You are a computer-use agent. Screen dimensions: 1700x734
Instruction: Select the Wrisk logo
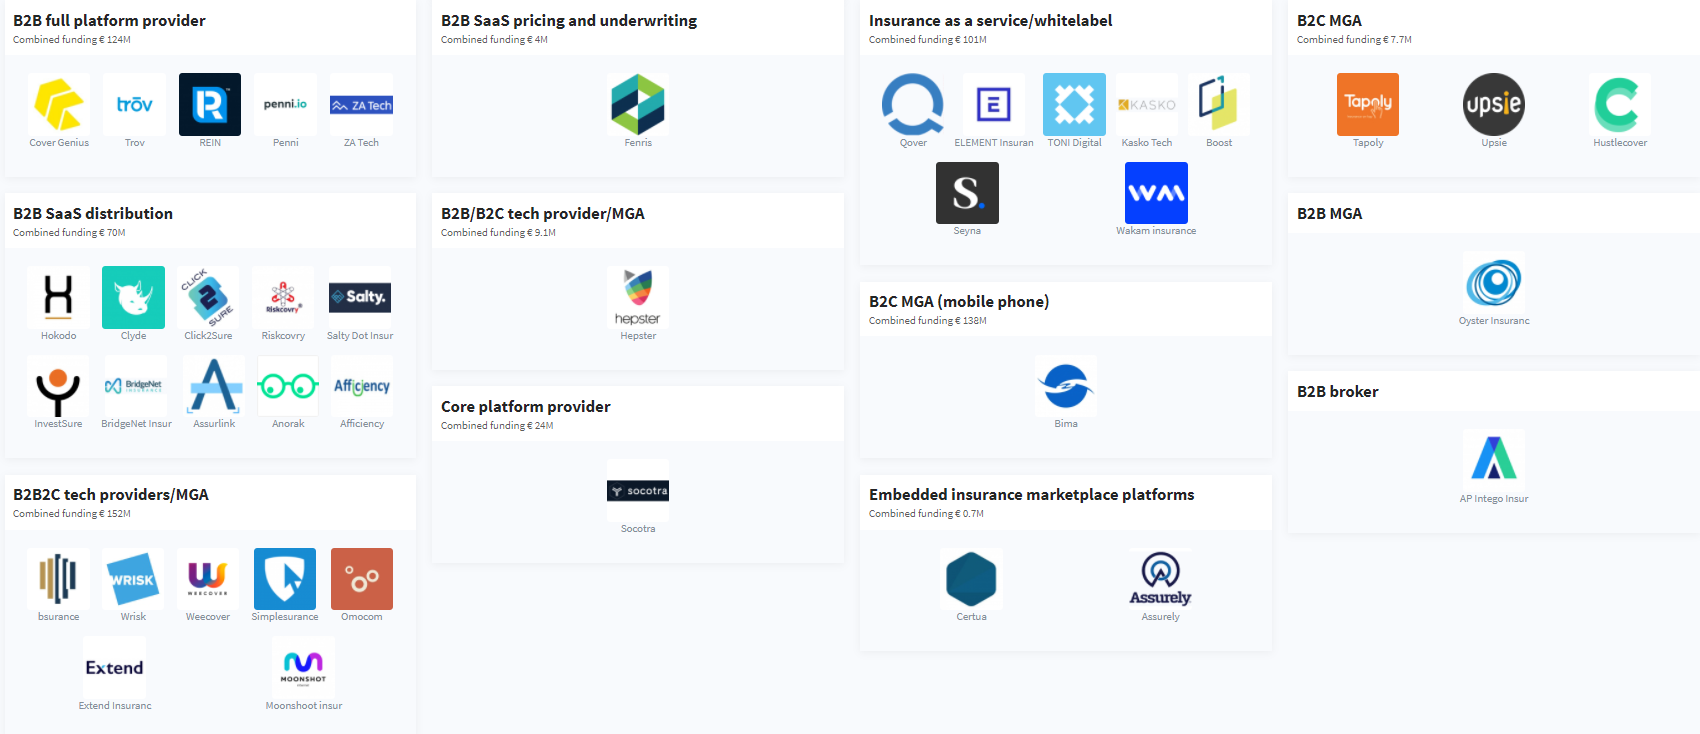(133, 579)
